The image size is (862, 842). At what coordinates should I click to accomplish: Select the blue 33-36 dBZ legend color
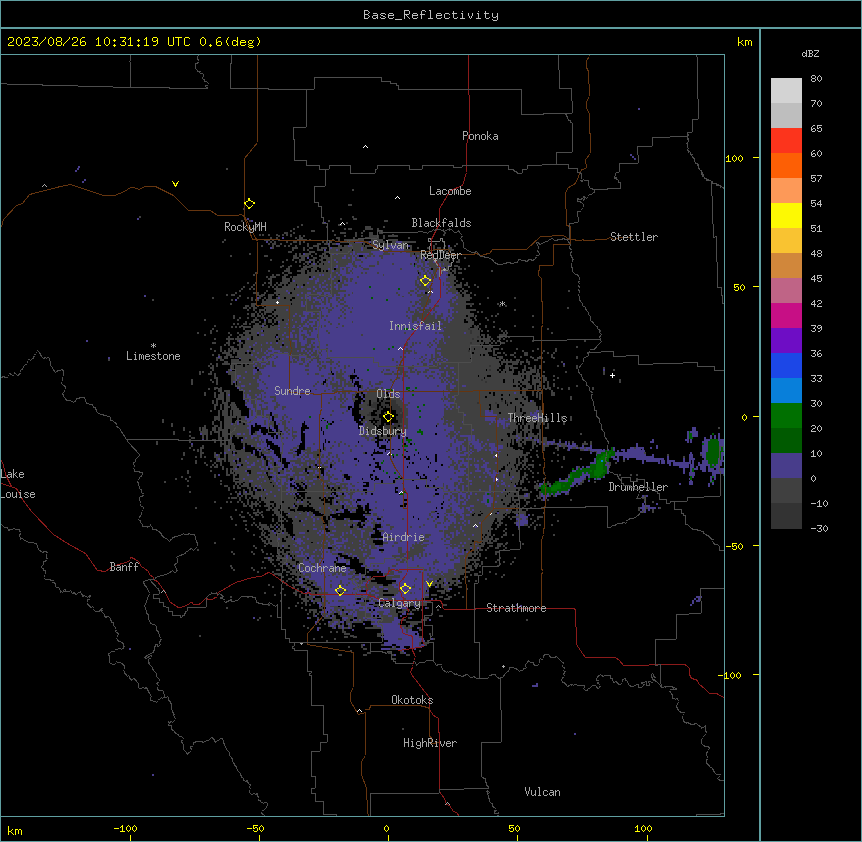click(x=786, y=365)
